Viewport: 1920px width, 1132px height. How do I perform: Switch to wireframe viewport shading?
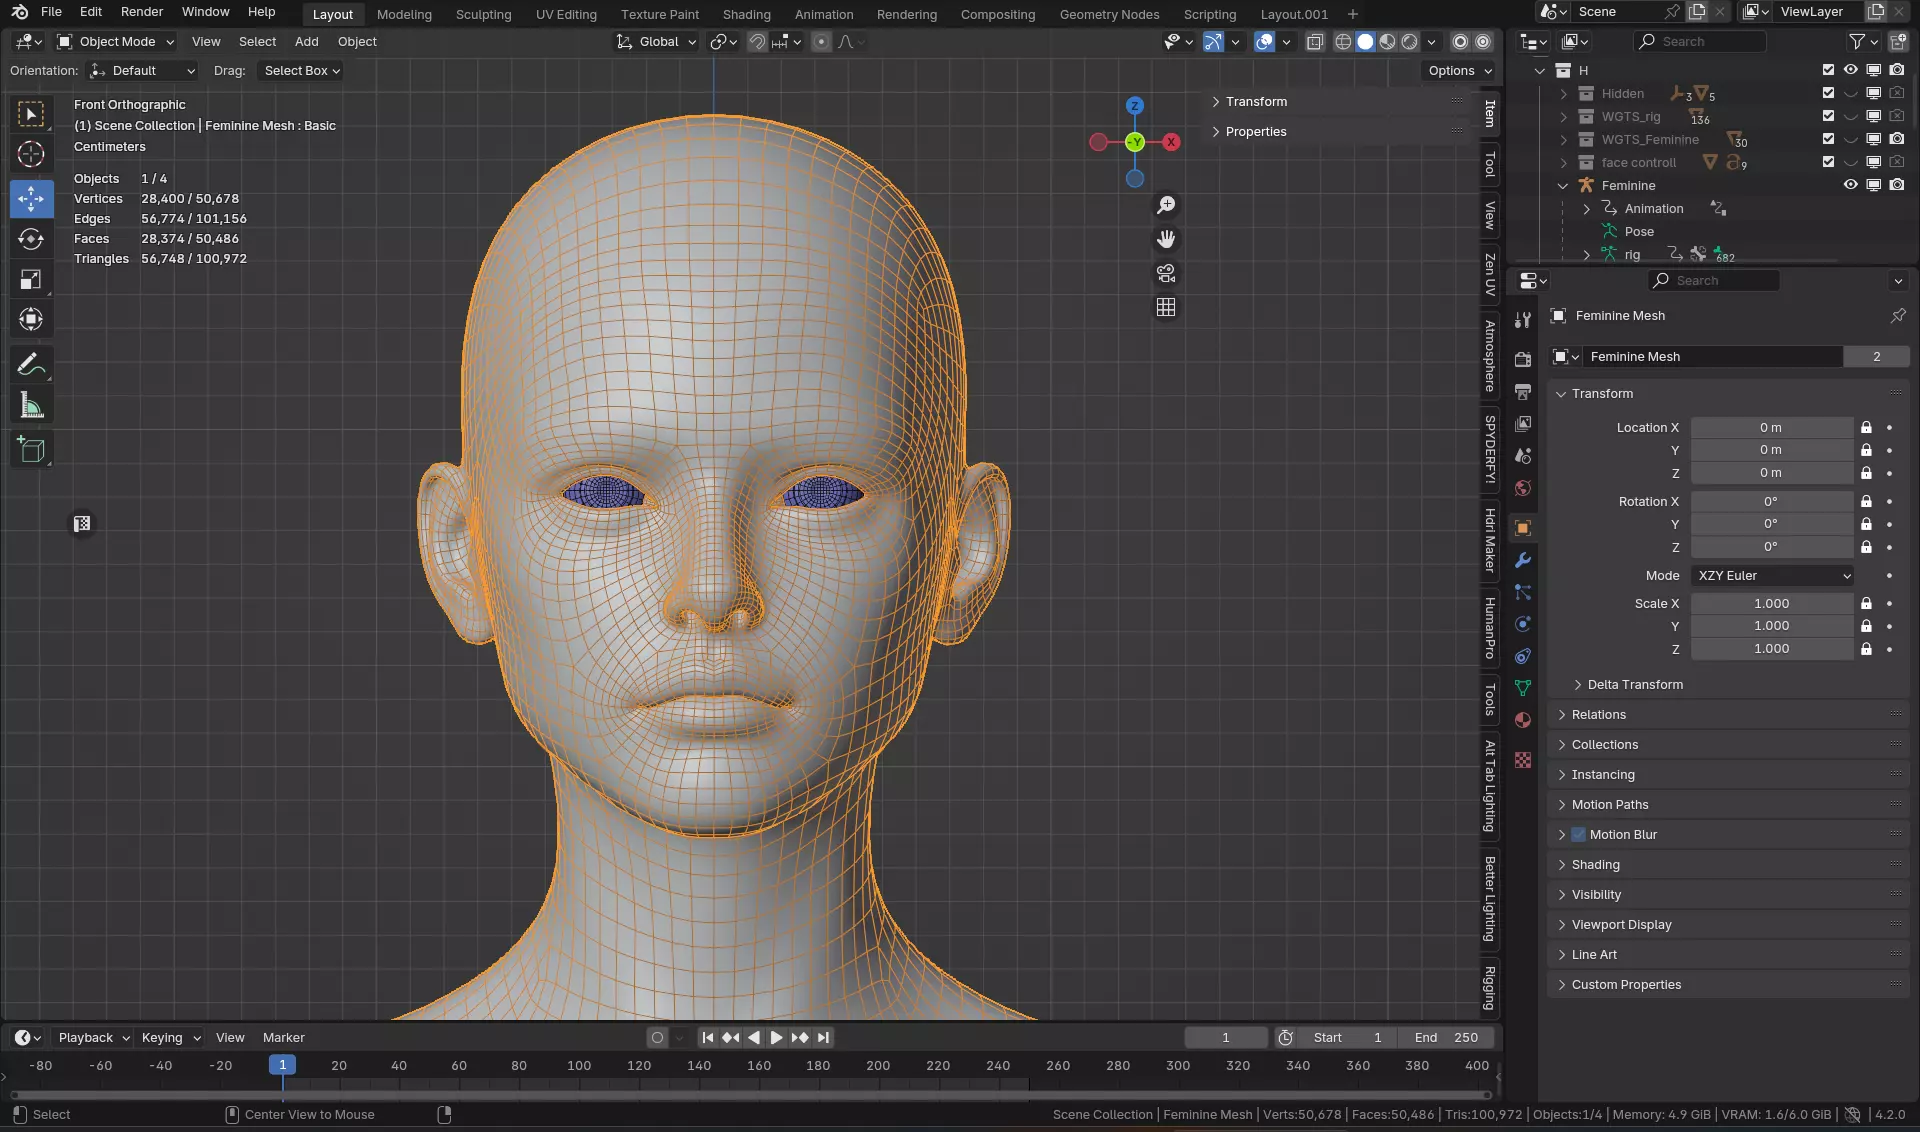click(x=1343, y=42)
